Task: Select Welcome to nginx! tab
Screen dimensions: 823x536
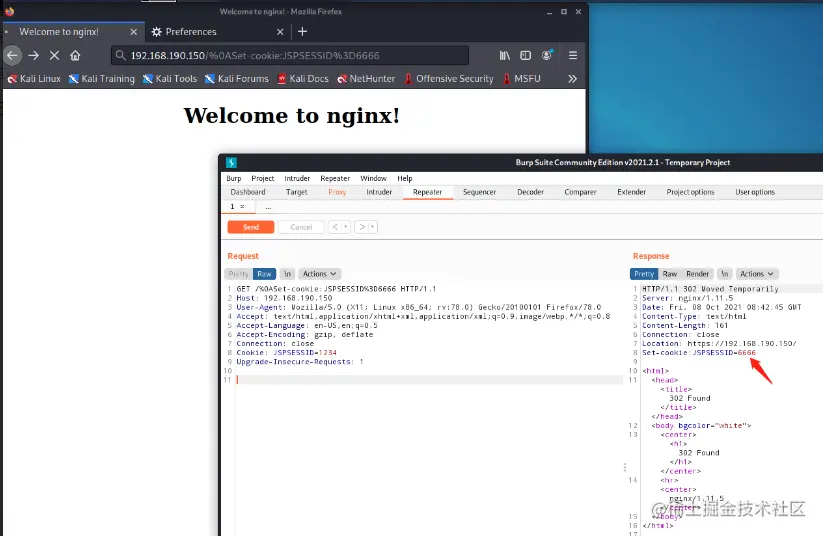Action: [x=73, y=32]
